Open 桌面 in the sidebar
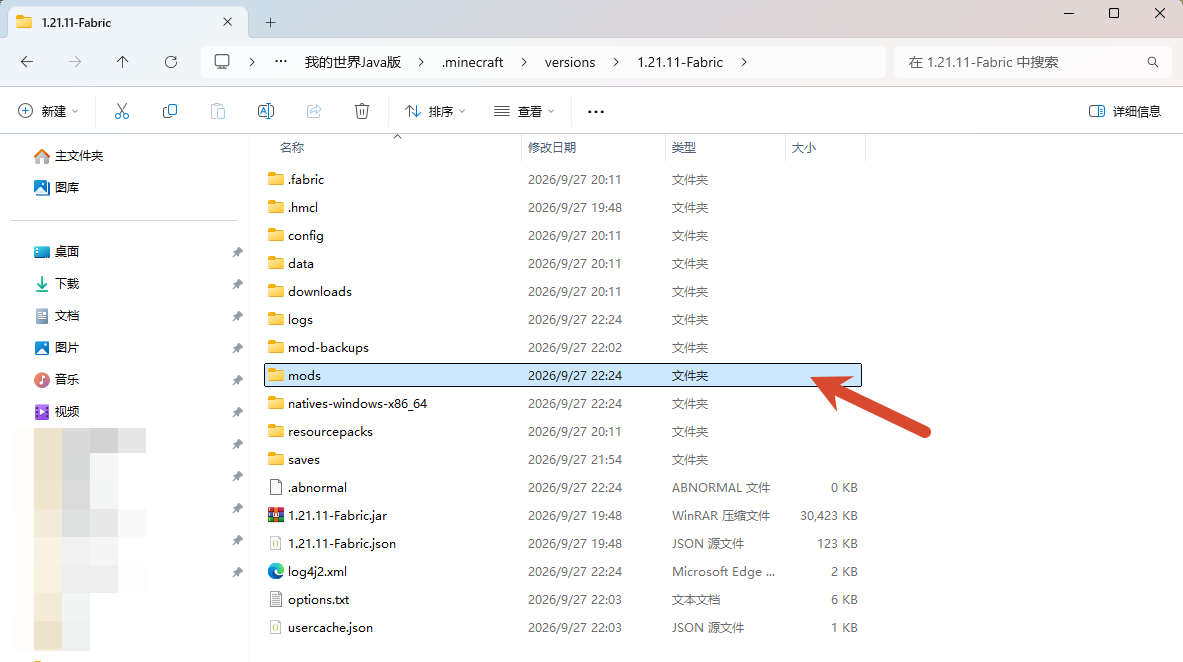 pyautogui.click(x=57, y=251)
